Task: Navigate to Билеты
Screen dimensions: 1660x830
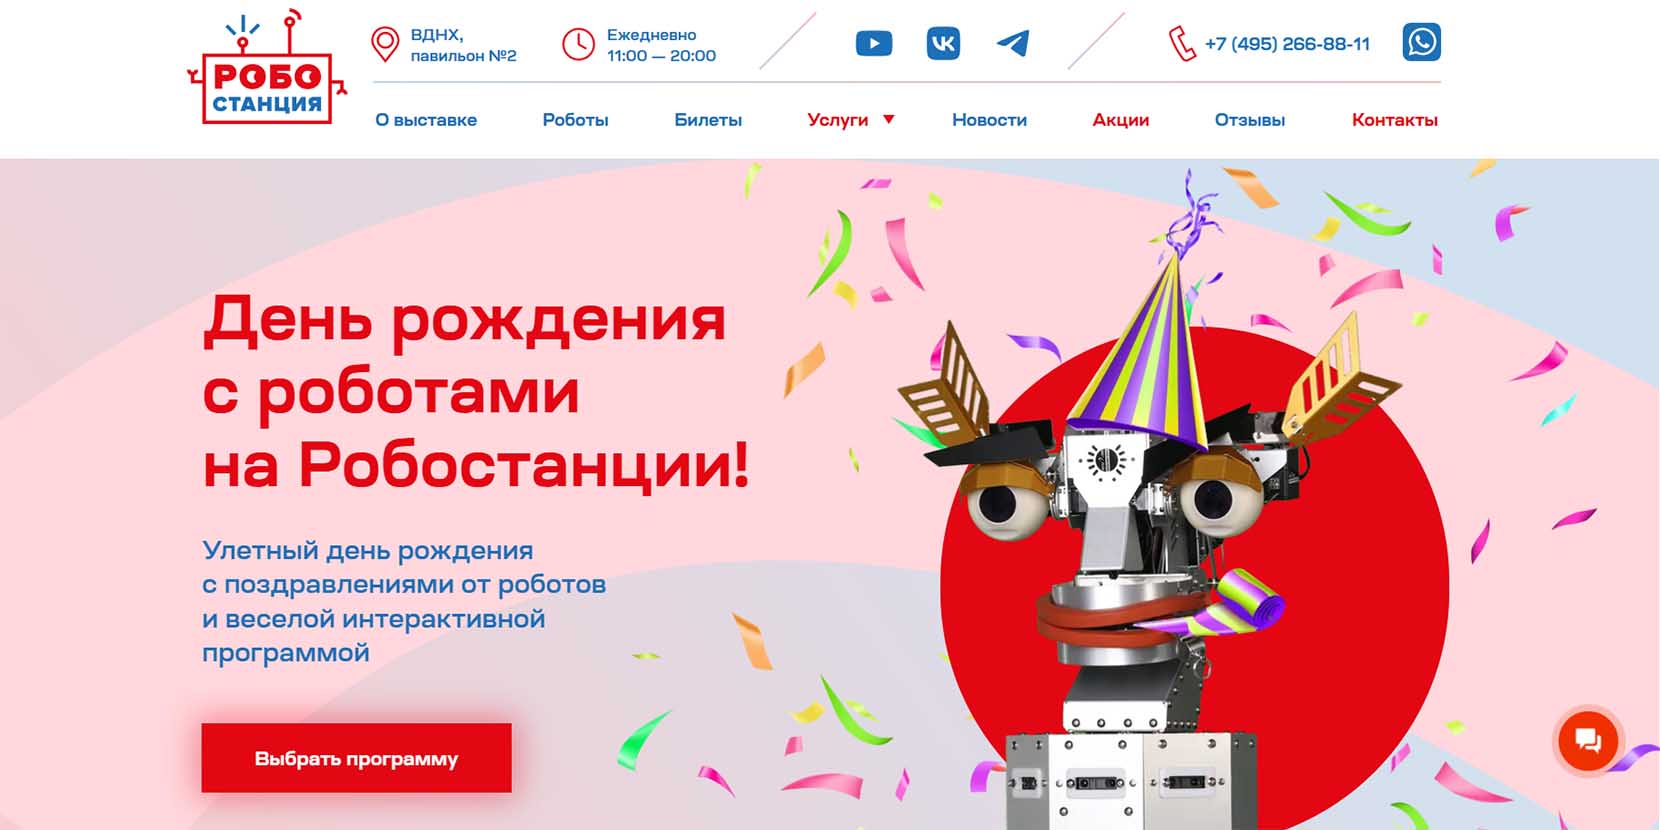Action: [708, 120]
